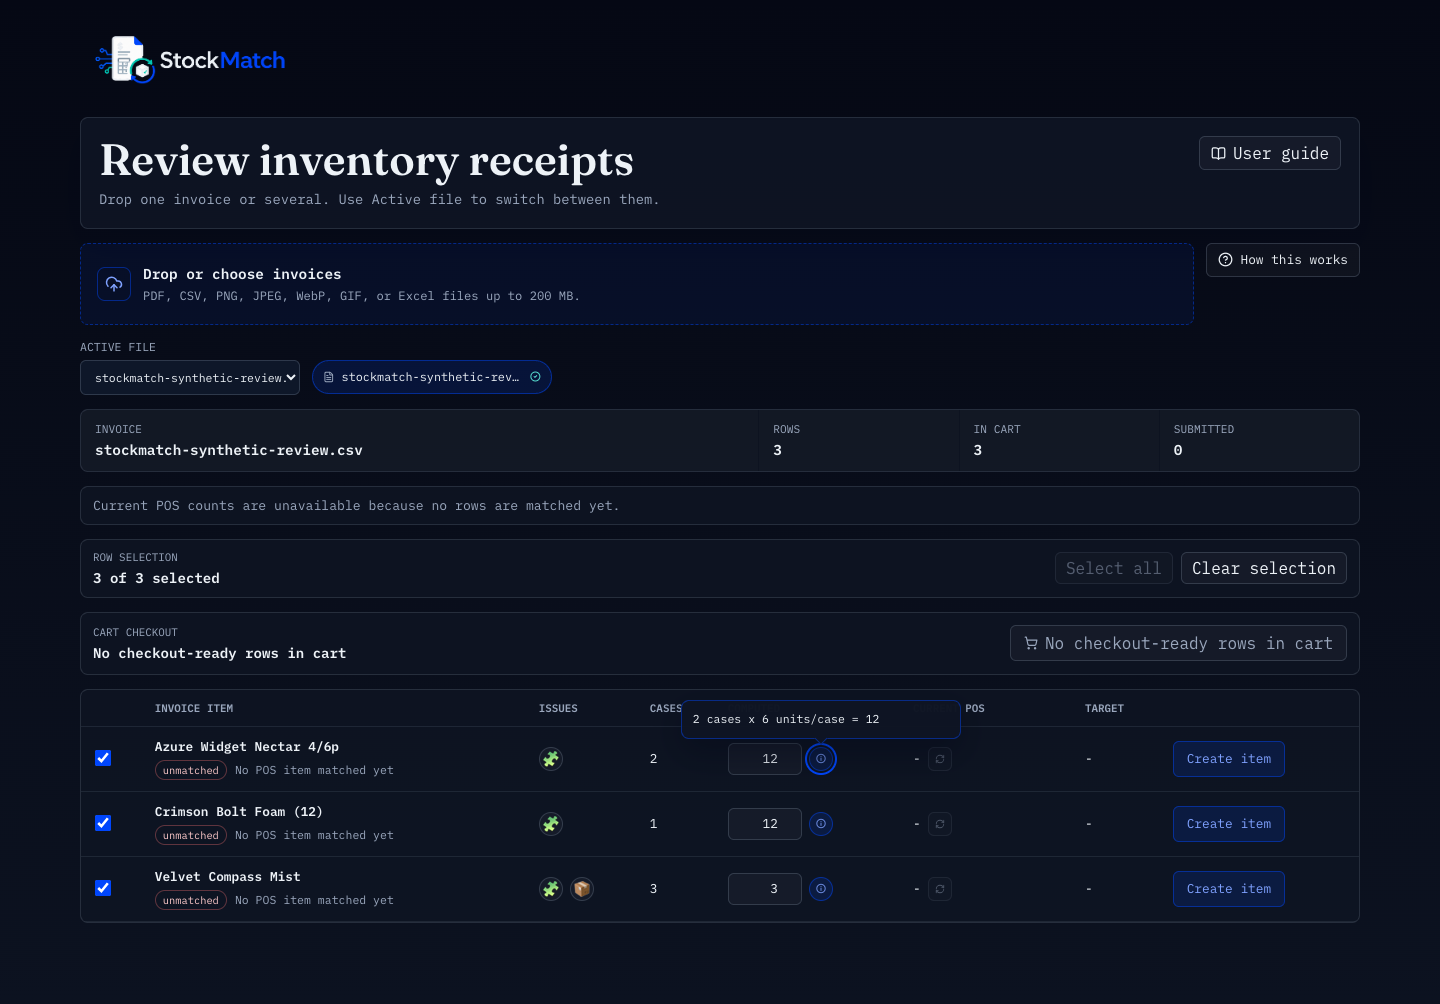Click refresh POS icon in Velvet Compass Mist row
Screen dimensions: 1440x1004
[x=940, y=889]
